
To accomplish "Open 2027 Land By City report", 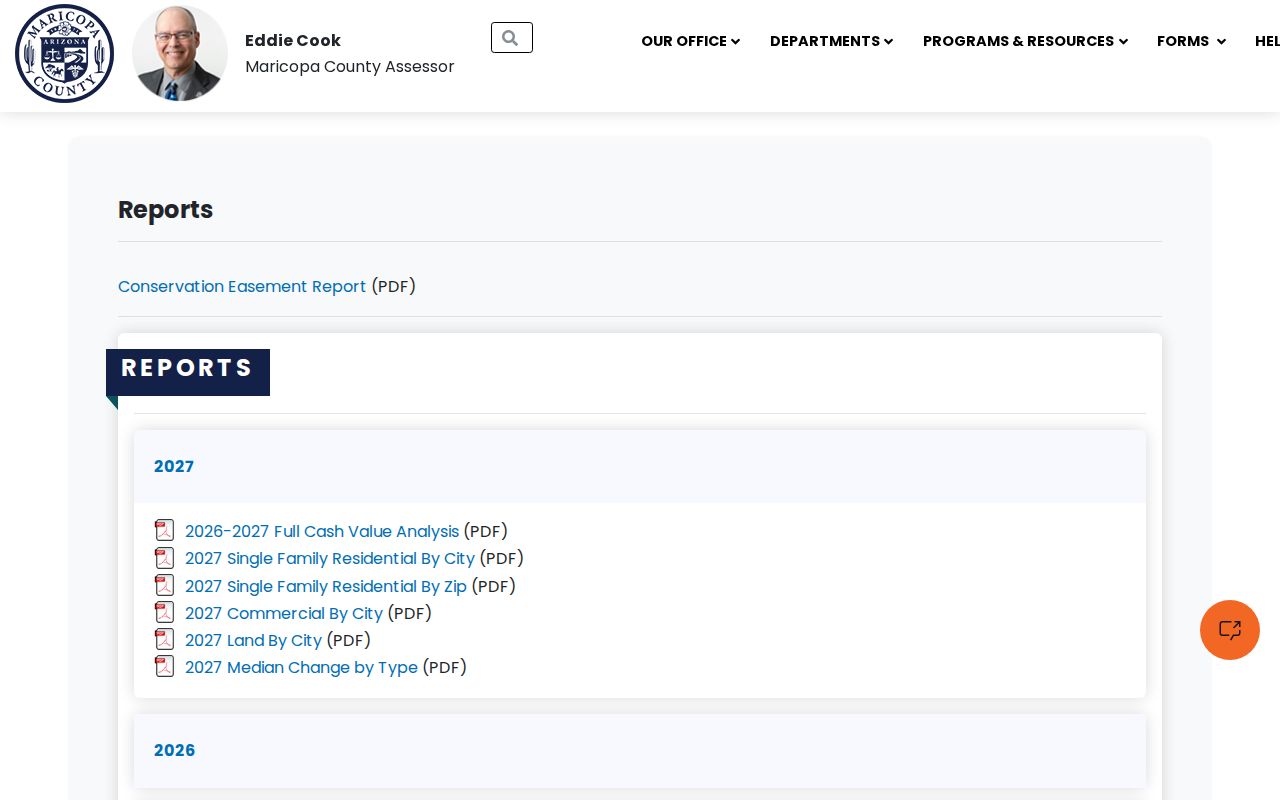I will click(x=253, y=641).
